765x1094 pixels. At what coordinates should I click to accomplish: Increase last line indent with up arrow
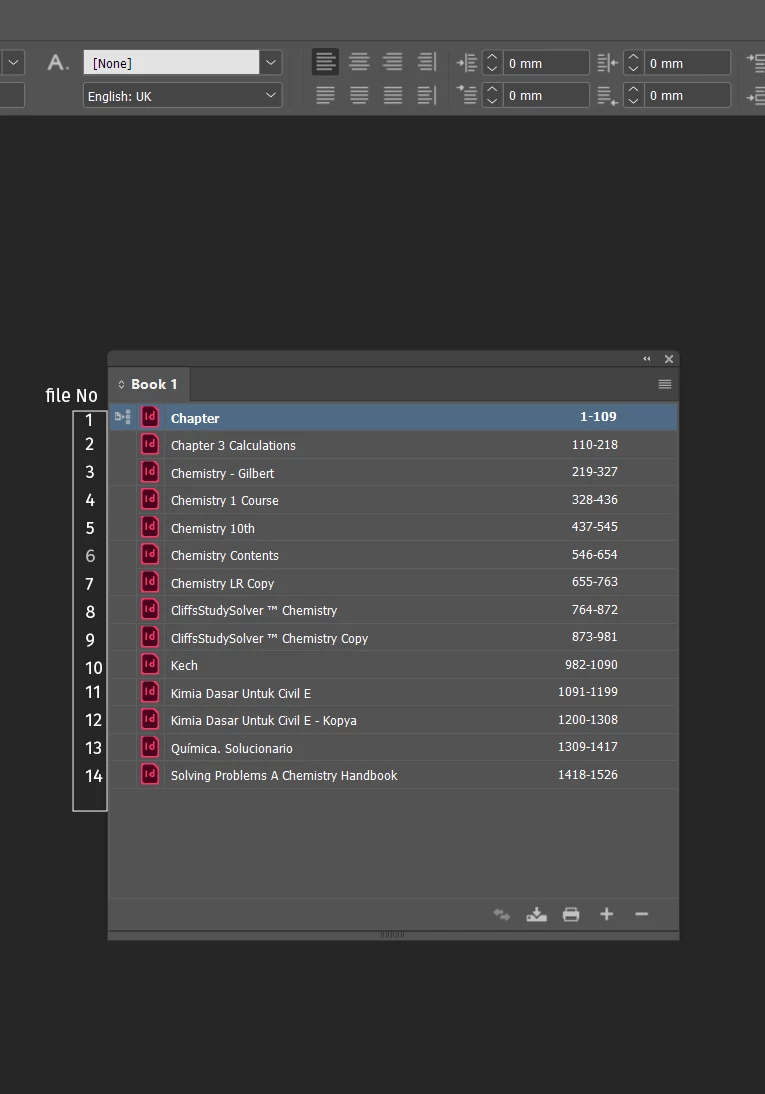point(633,89)
